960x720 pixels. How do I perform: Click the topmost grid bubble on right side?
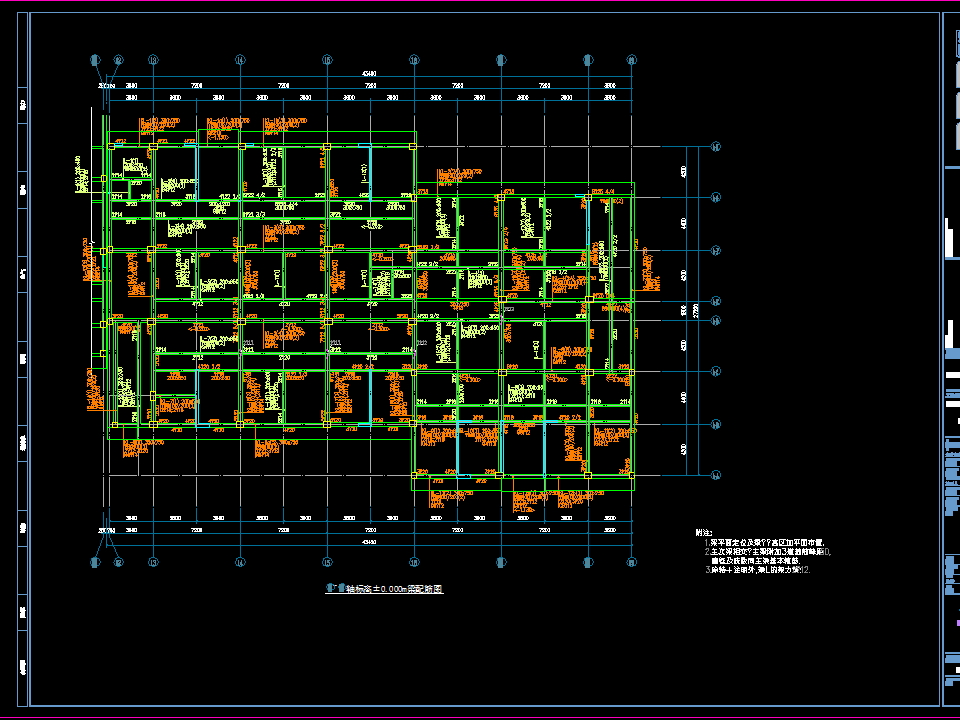pyautogui.click(x=715, y=147)
